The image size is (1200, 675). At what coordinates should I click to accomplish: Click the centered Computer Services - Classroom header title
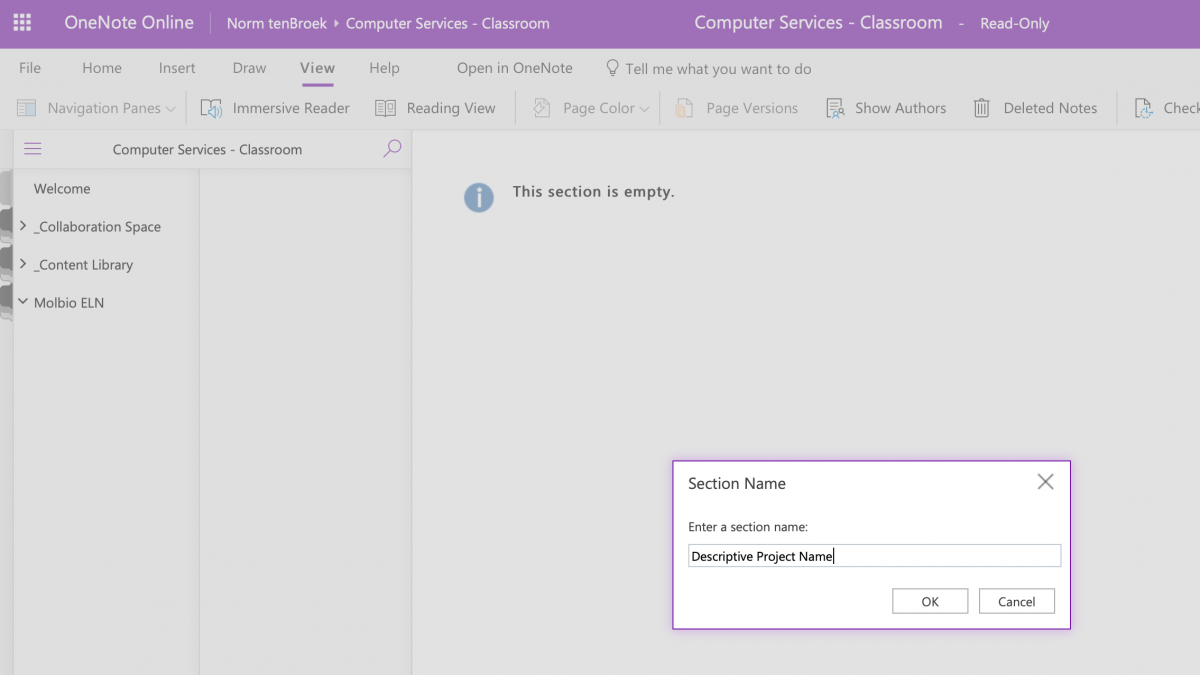[818, 22]
